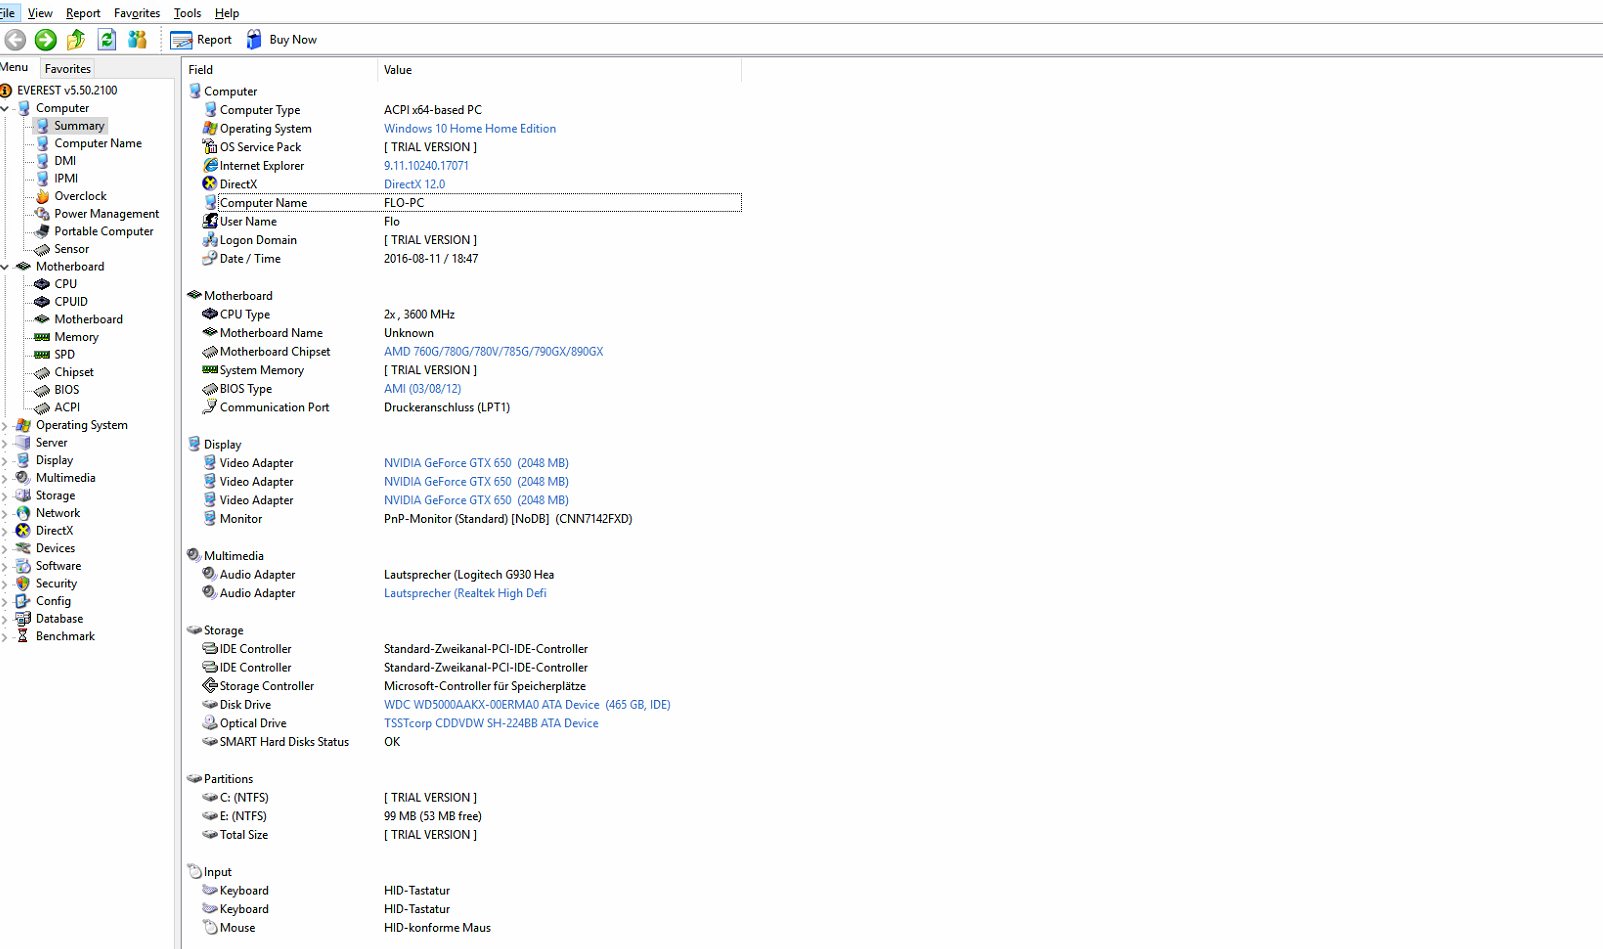Viewport: 1603px width, 949px height.
Task: Click the Overclock flame icon
Action: pyautogui.click(x=42, y=196)
